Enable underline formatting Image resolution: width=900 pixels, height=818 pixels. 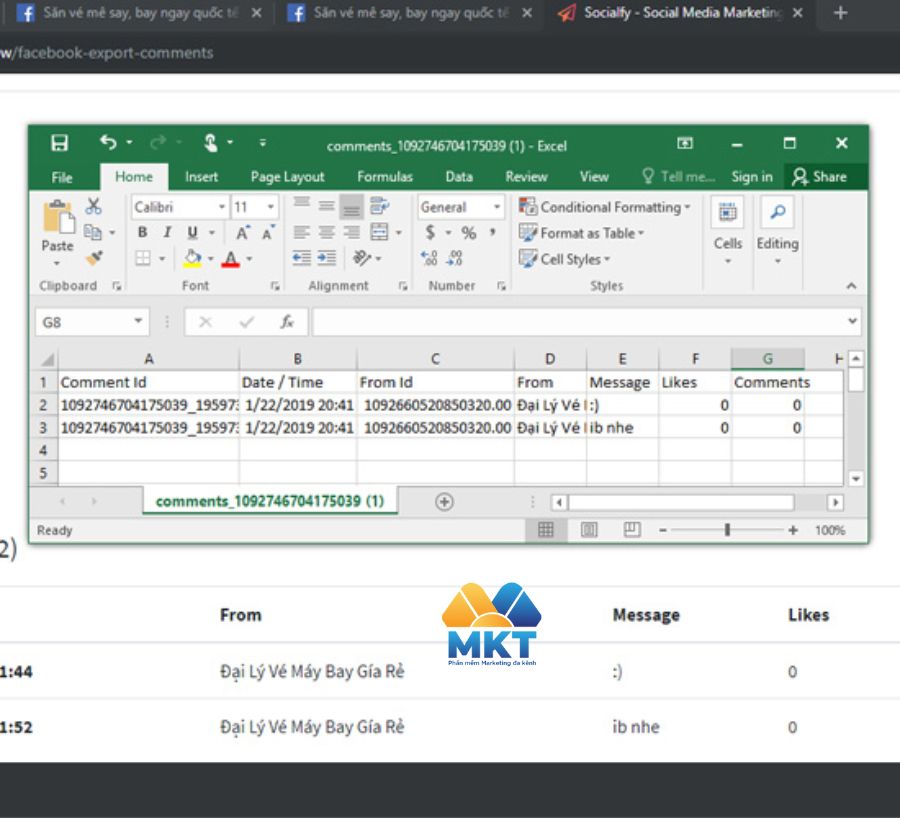tap(194, 231)
